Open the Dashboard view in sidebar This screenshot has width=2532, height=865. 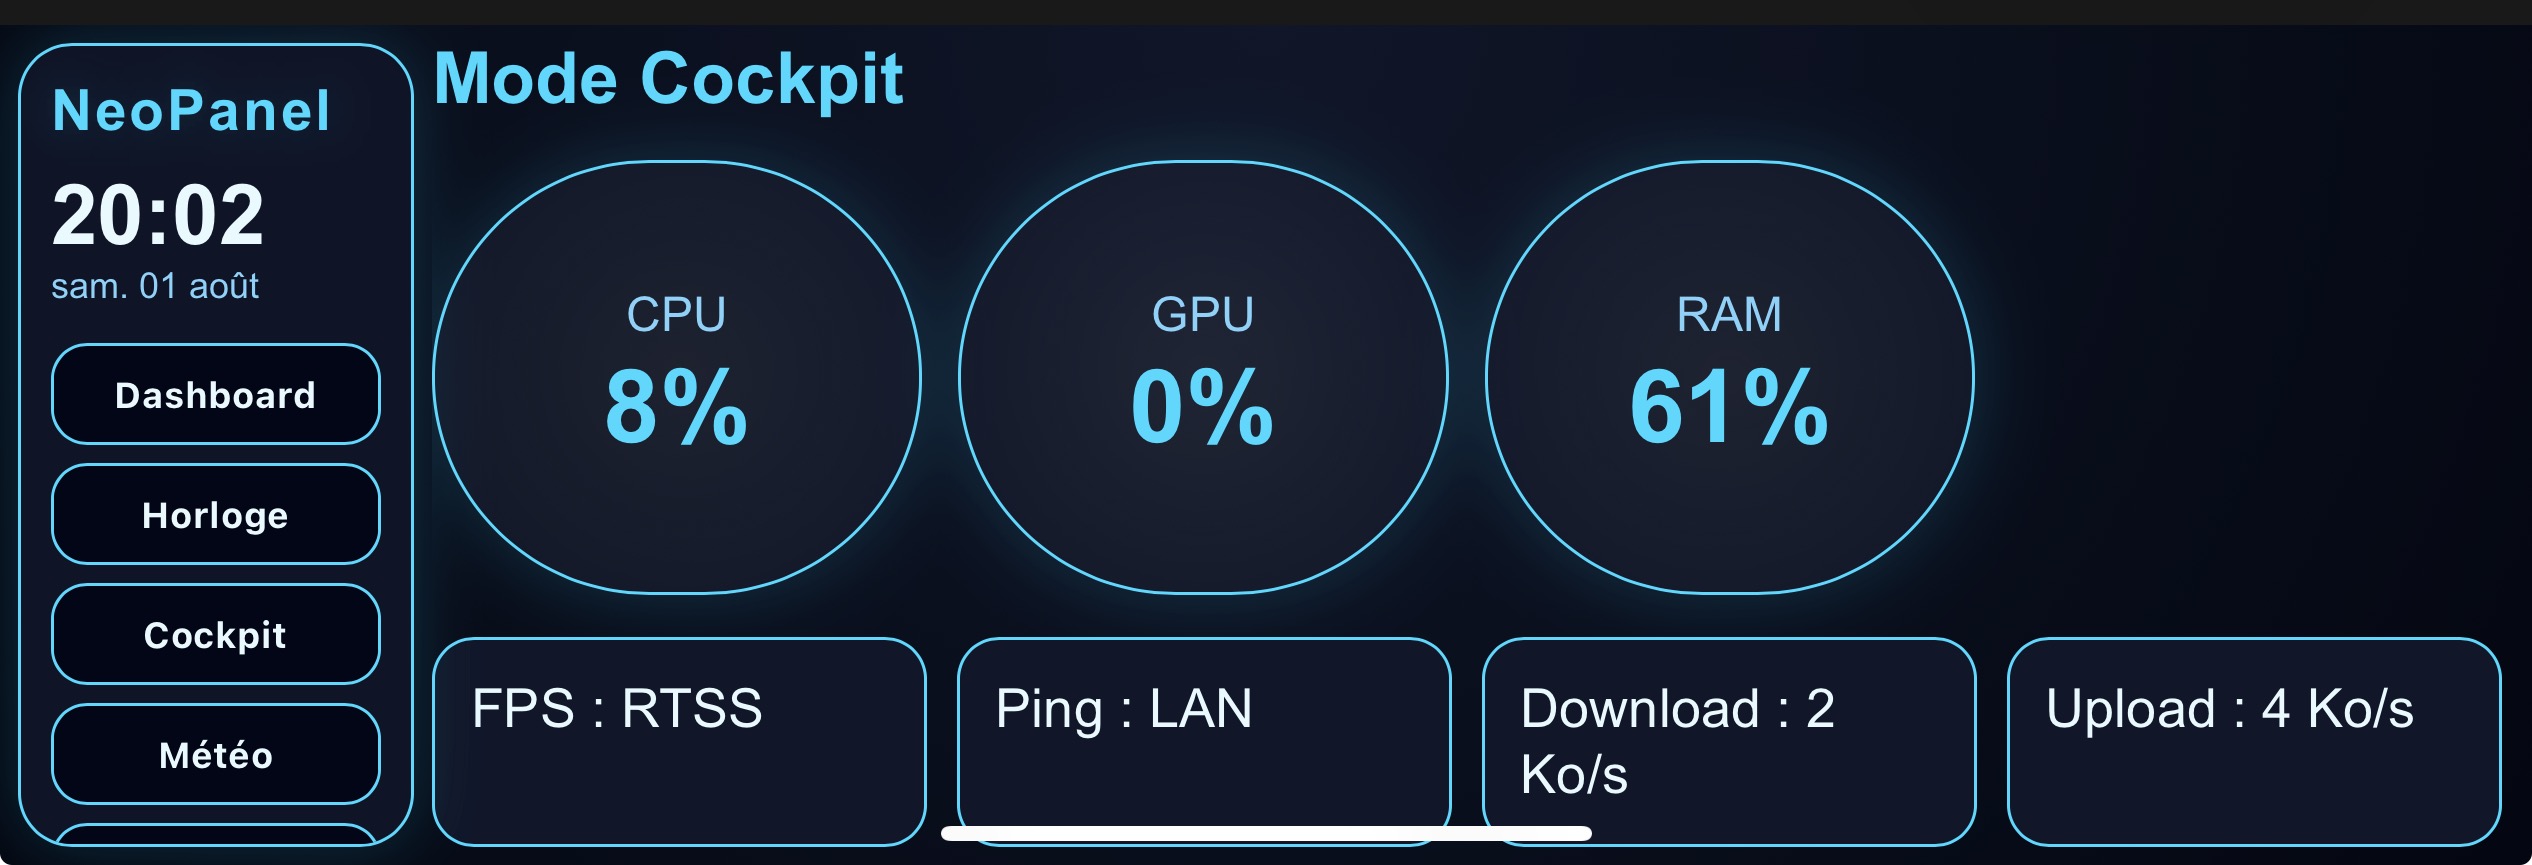click(x=216, y=394)
